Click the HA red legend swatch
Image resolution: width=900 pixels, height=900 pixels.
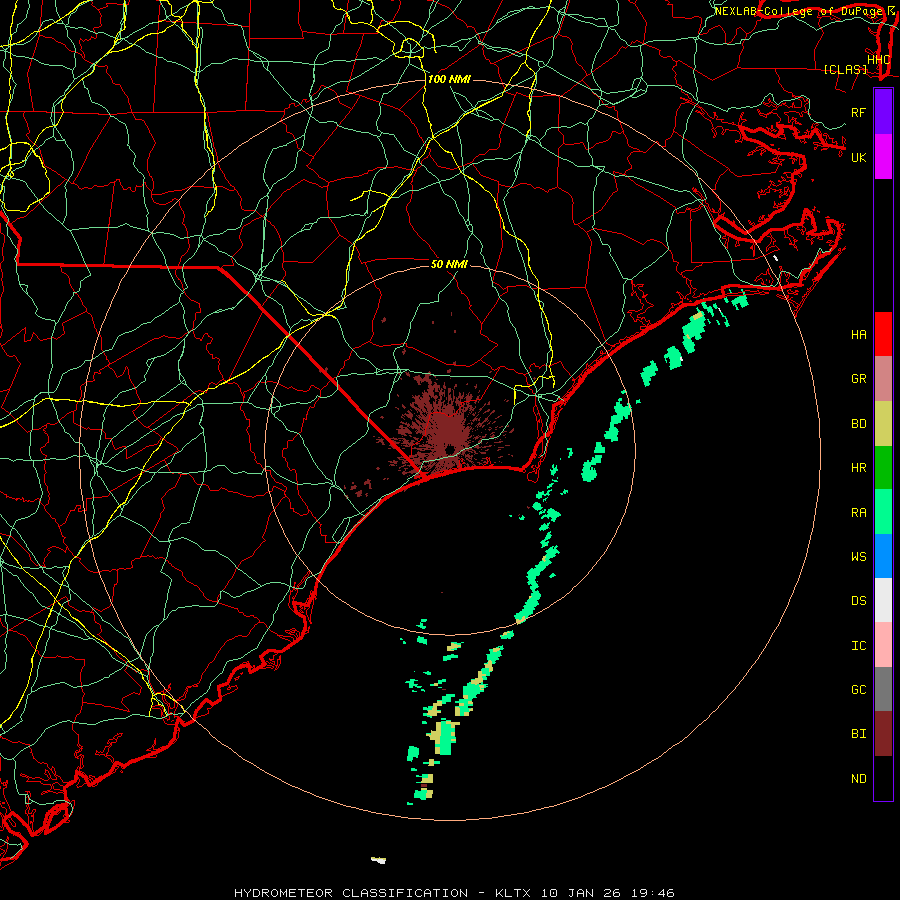tap(883, 334)
